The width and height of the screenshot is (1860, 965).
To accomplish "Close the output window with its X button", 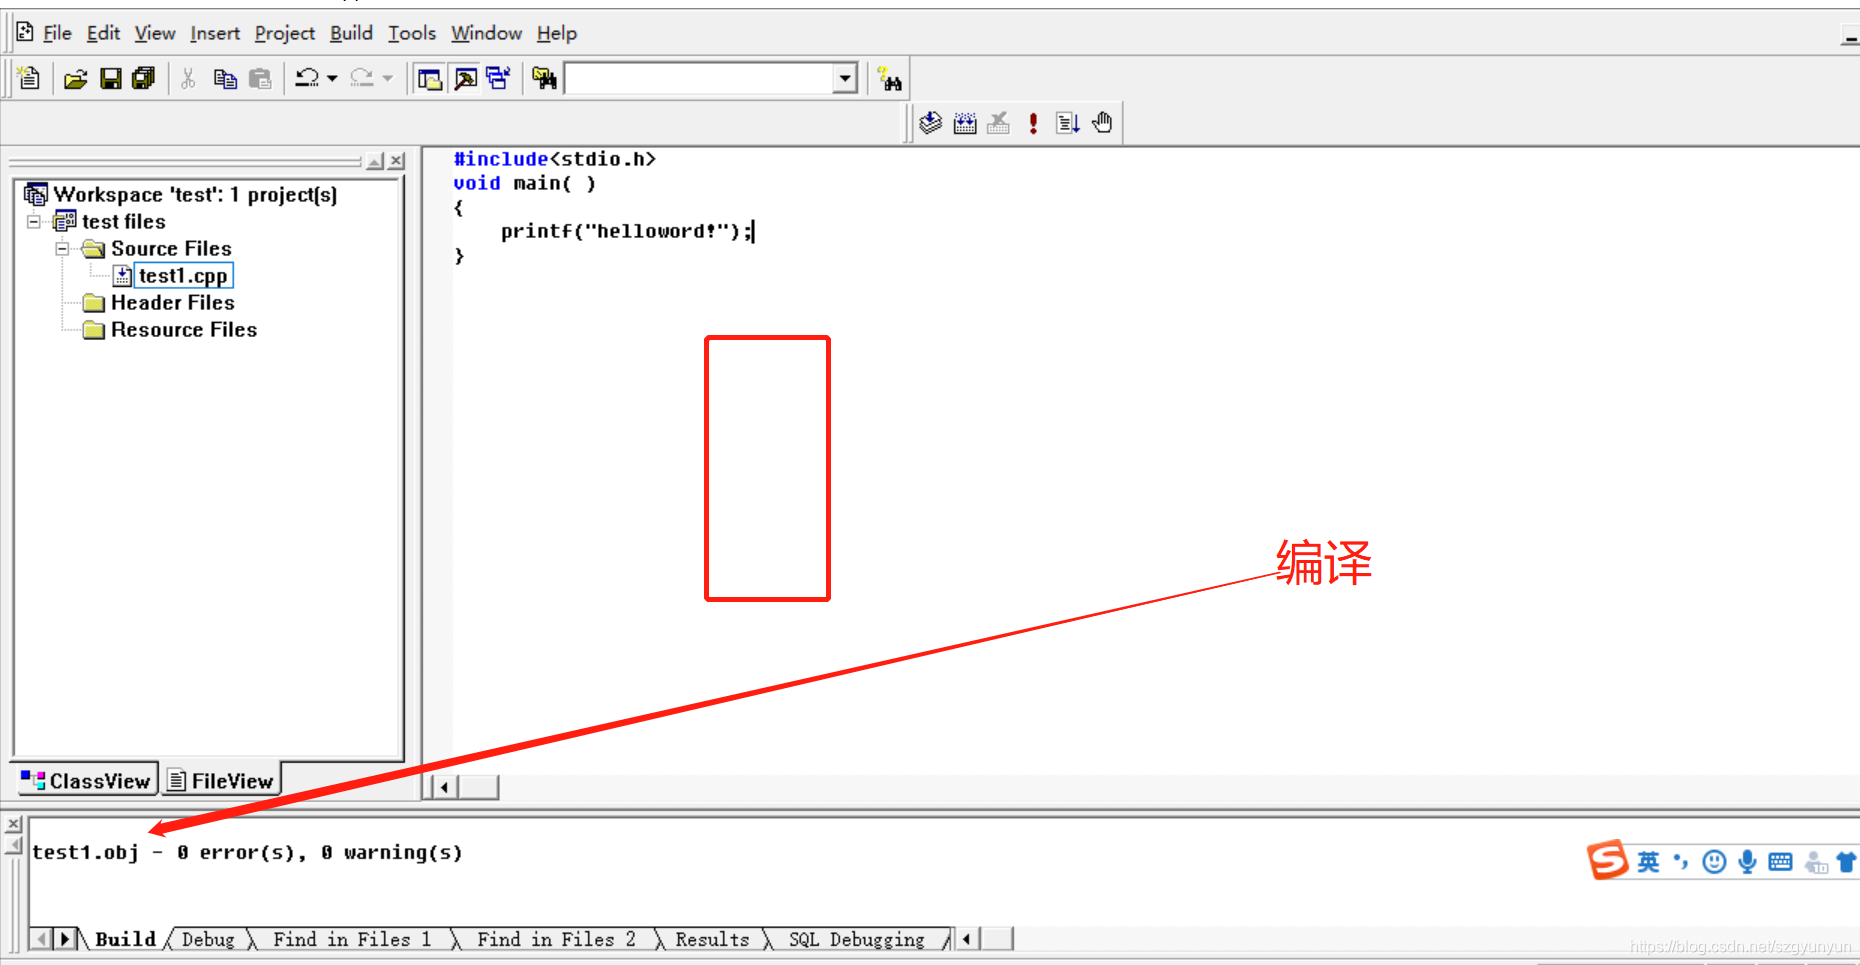I will [x=13, y=824].
